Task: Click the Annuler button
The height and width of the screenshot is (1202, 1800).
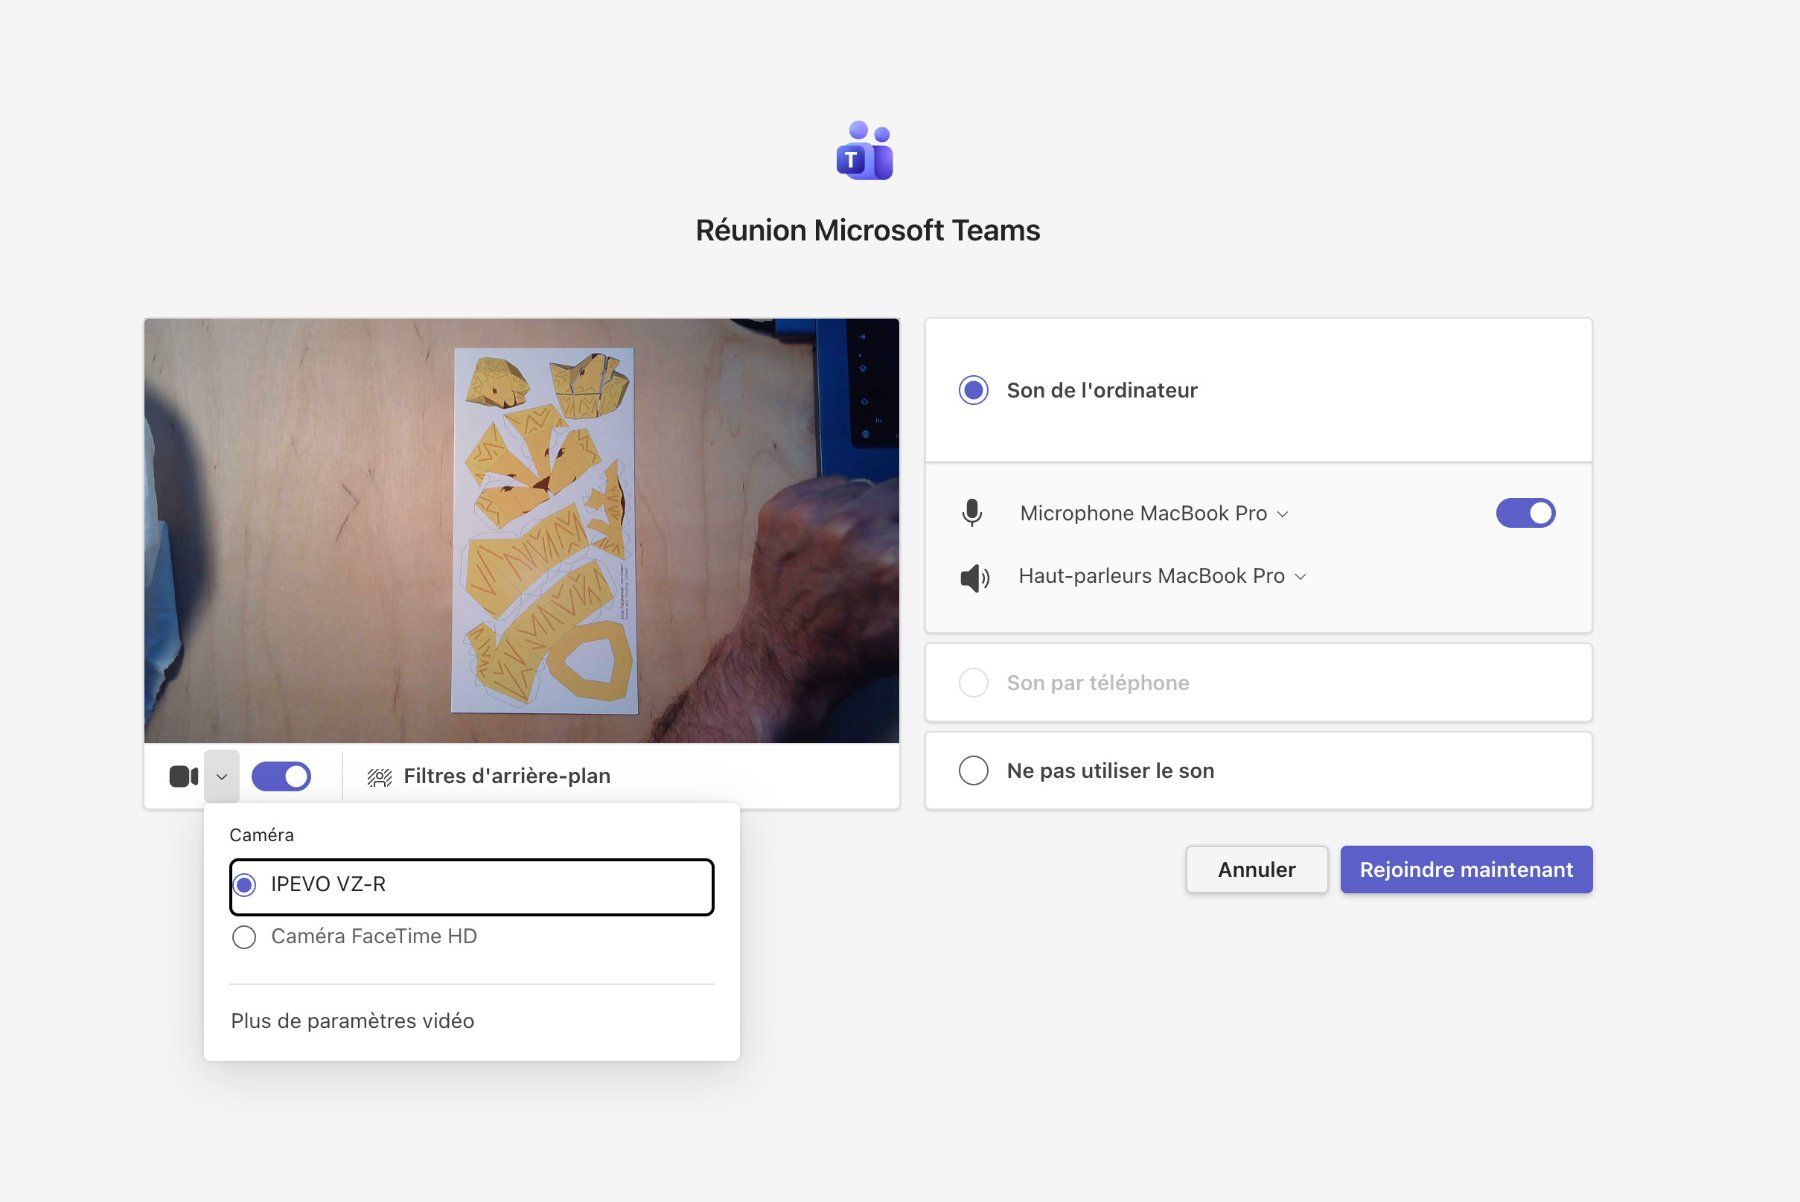Action: [x=1257, y=870]
